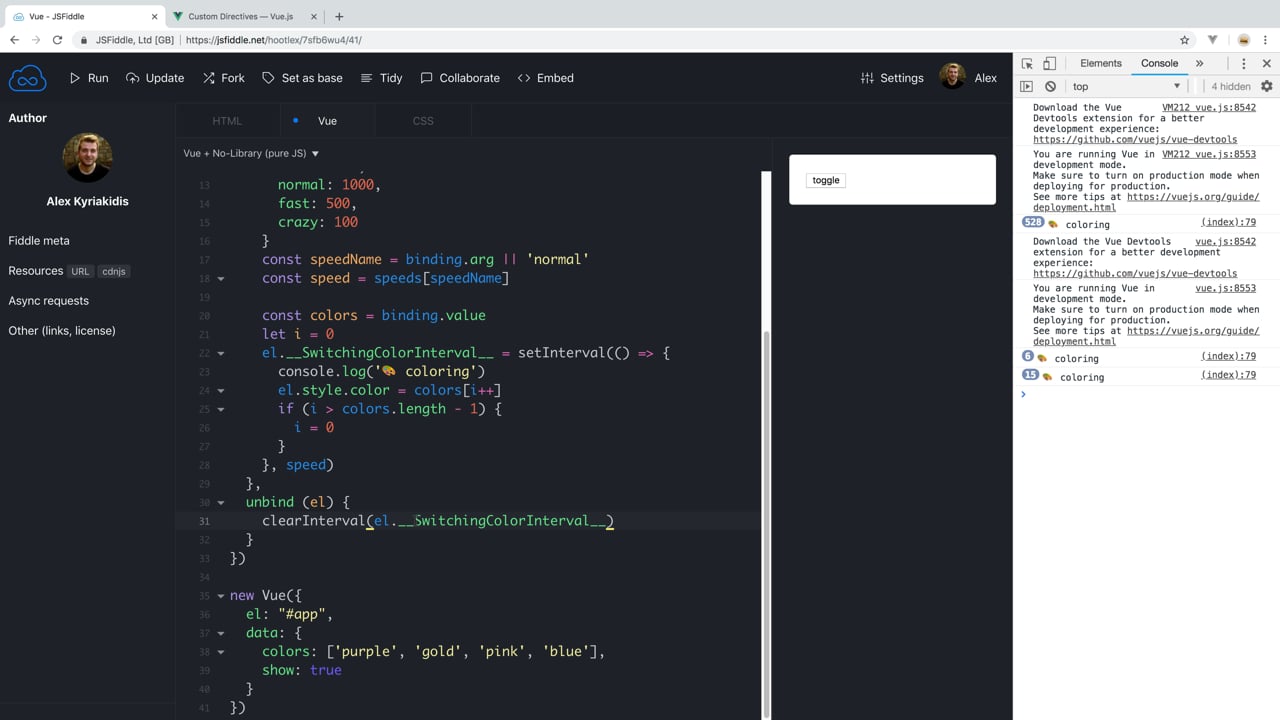1280x720 pixels.
Task: Collapse code fold at line 24
Action: coord(221,391)
